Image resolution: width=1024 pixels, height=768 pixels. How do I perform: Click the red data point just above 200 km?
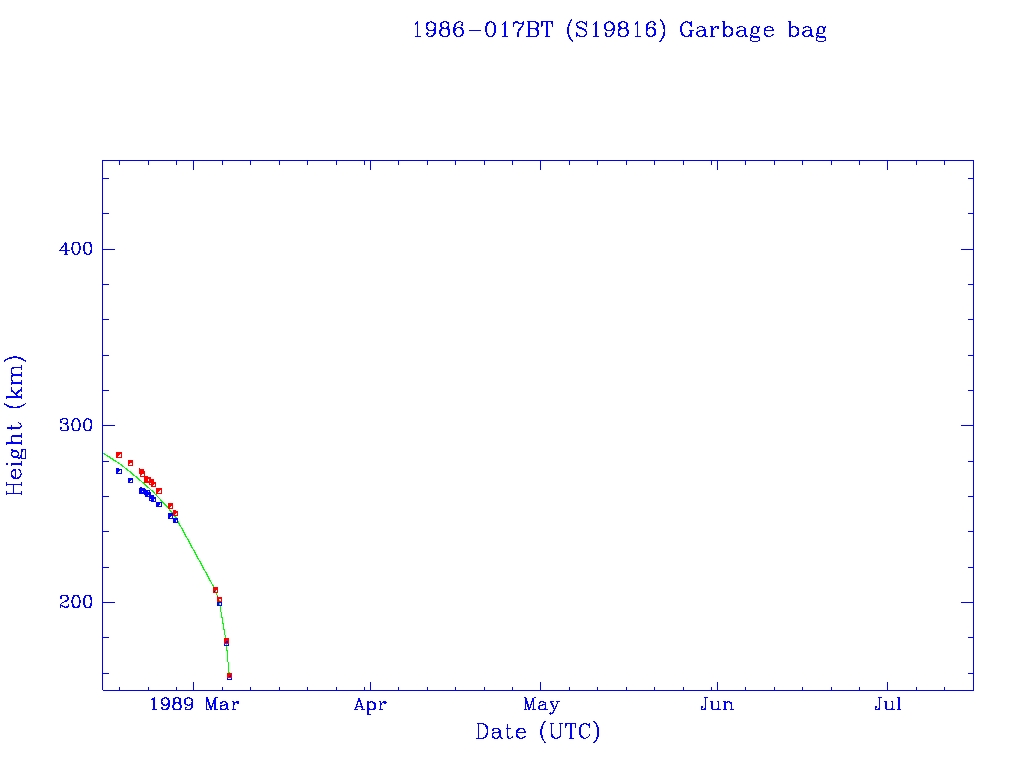click(215, 590)
